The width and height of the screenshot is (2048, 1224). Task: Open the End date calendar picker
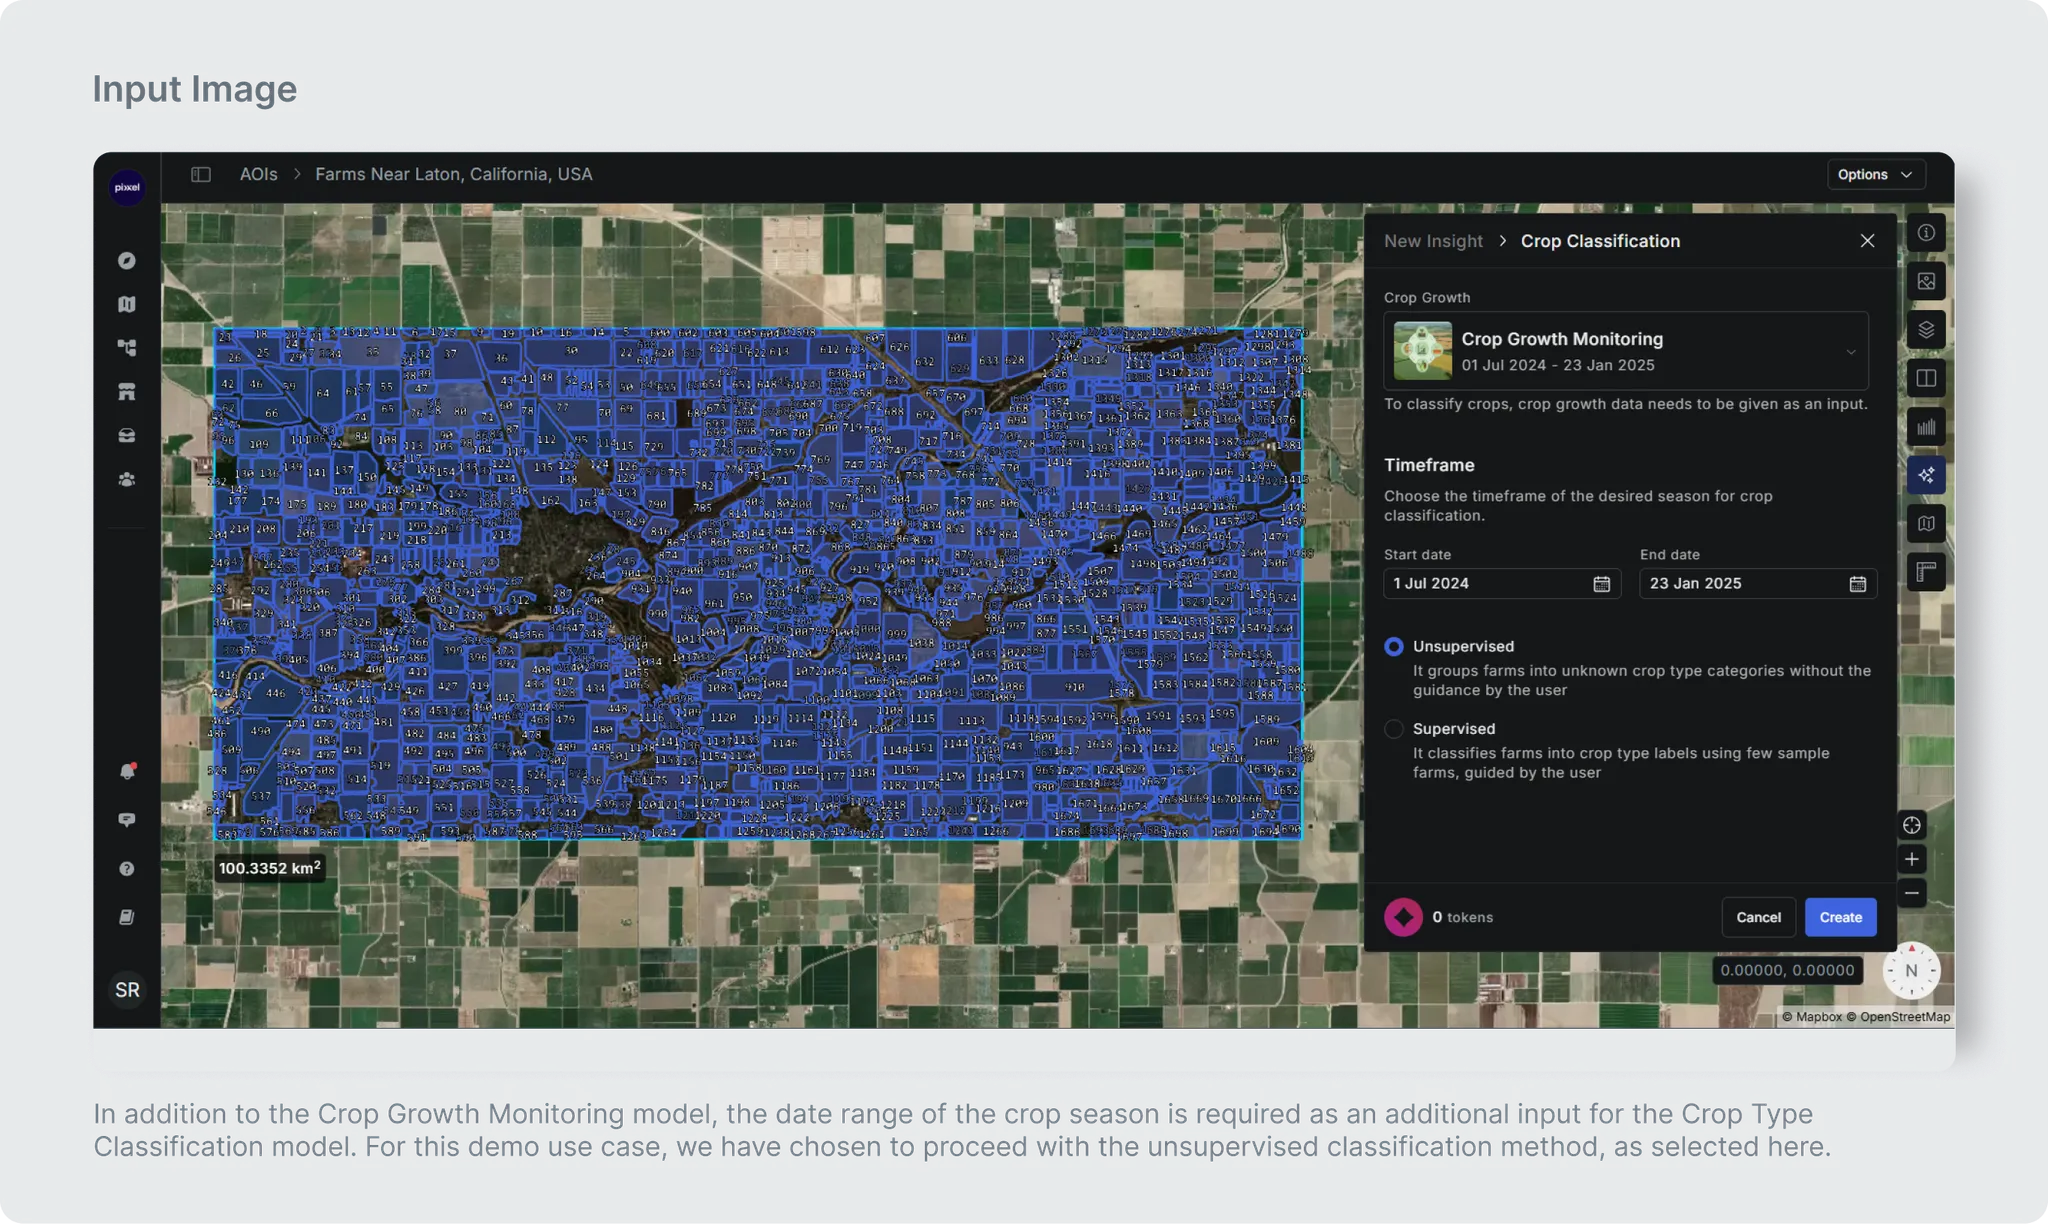(1857, 584)
